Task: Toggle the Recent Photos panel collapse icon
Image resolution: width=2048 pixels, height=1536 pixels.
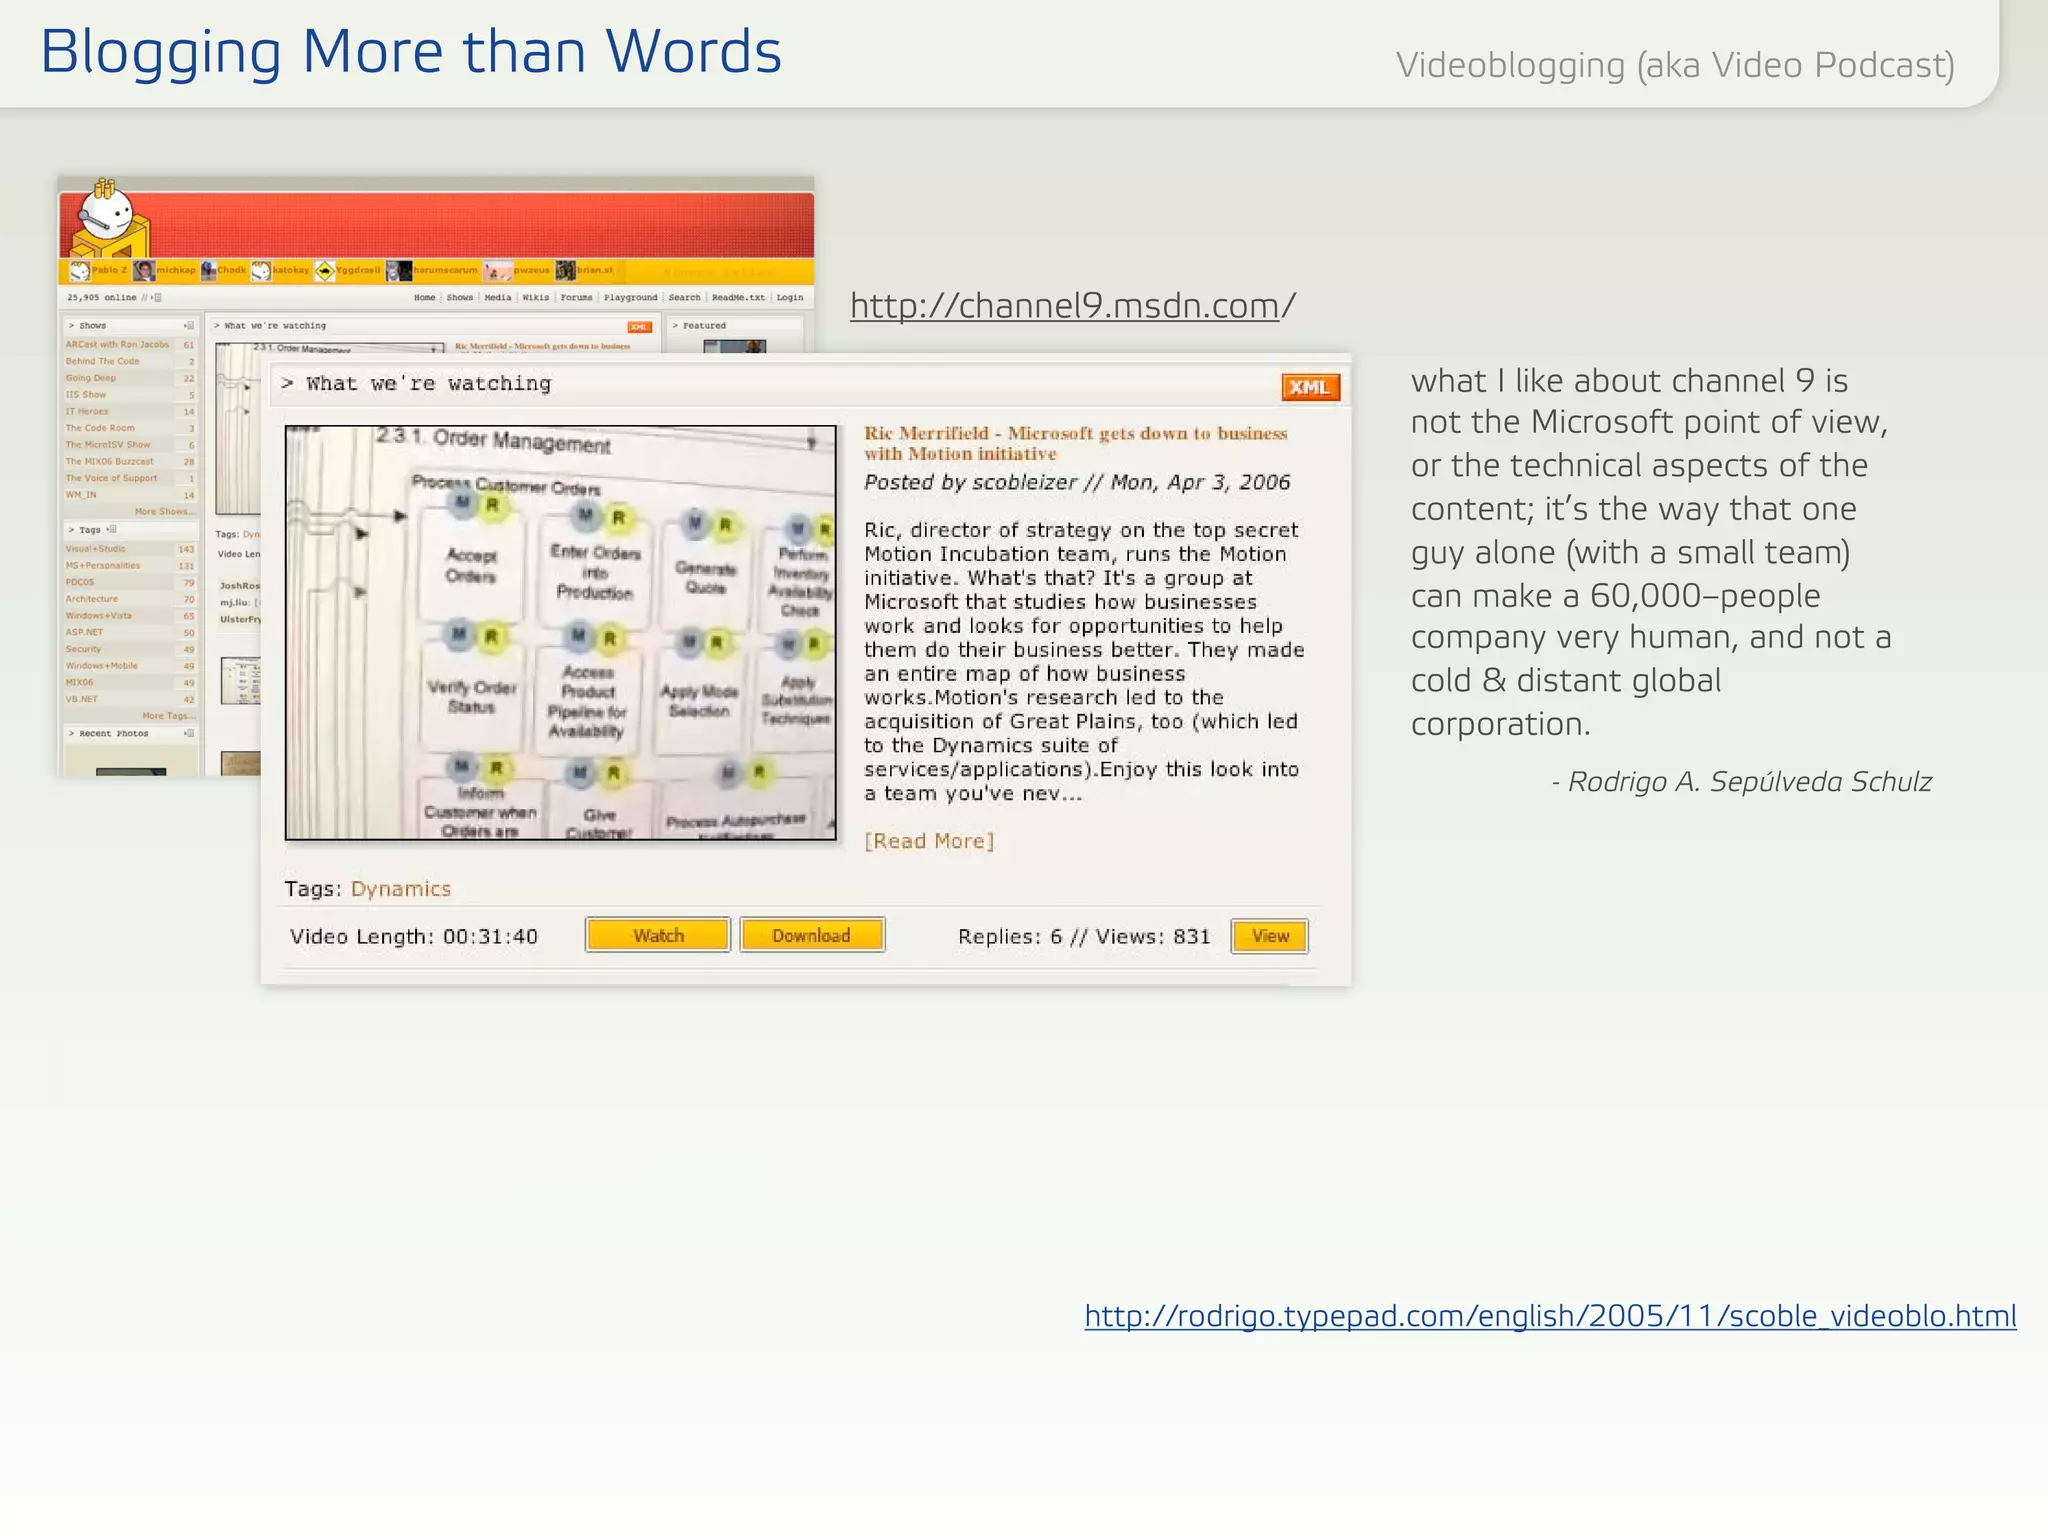Action: point(189,734)
